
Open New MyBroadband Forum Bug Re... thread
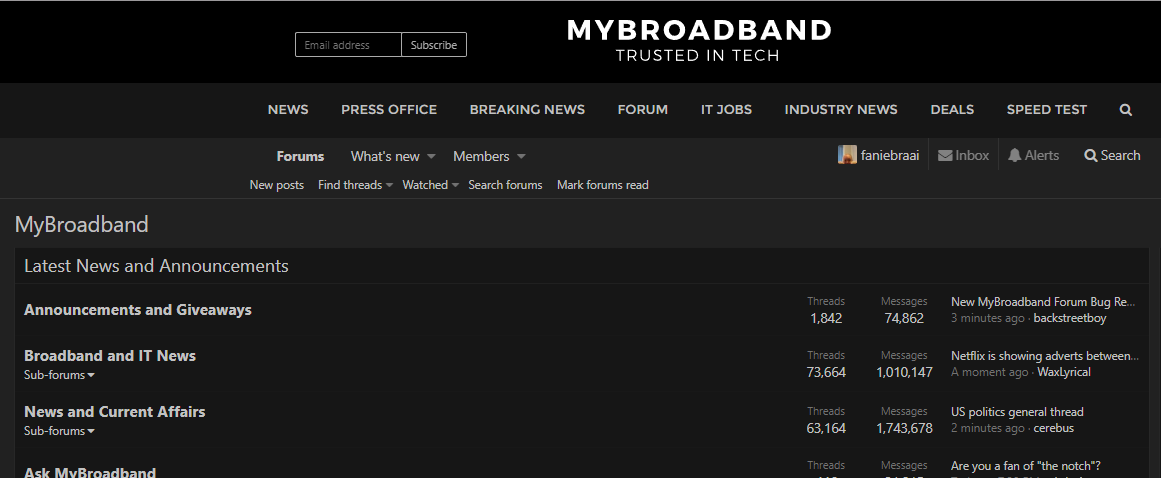pos(1043,302)
